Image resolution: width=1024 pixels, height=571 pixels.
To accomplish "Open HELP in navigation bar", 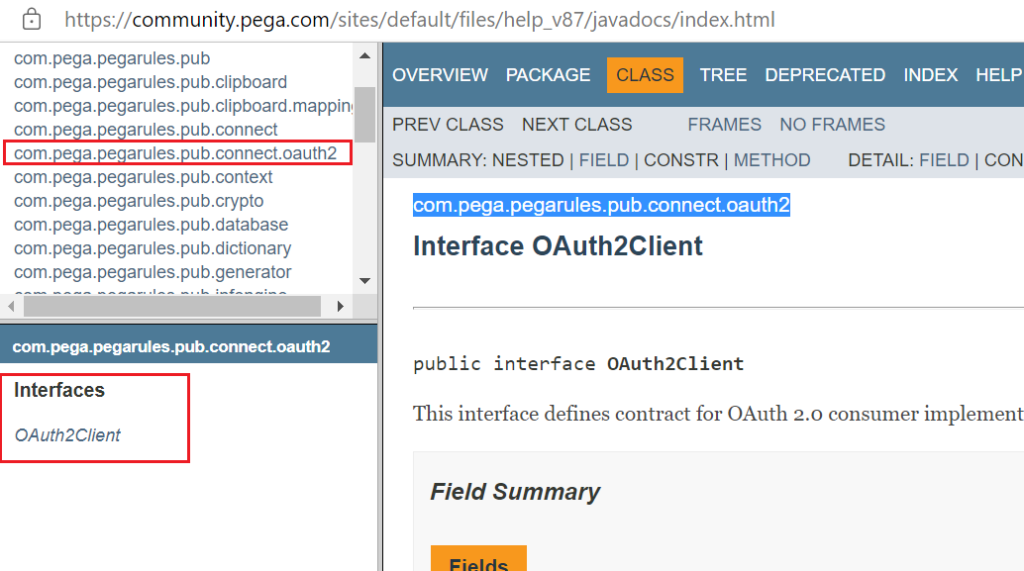I will coord(999,75).
